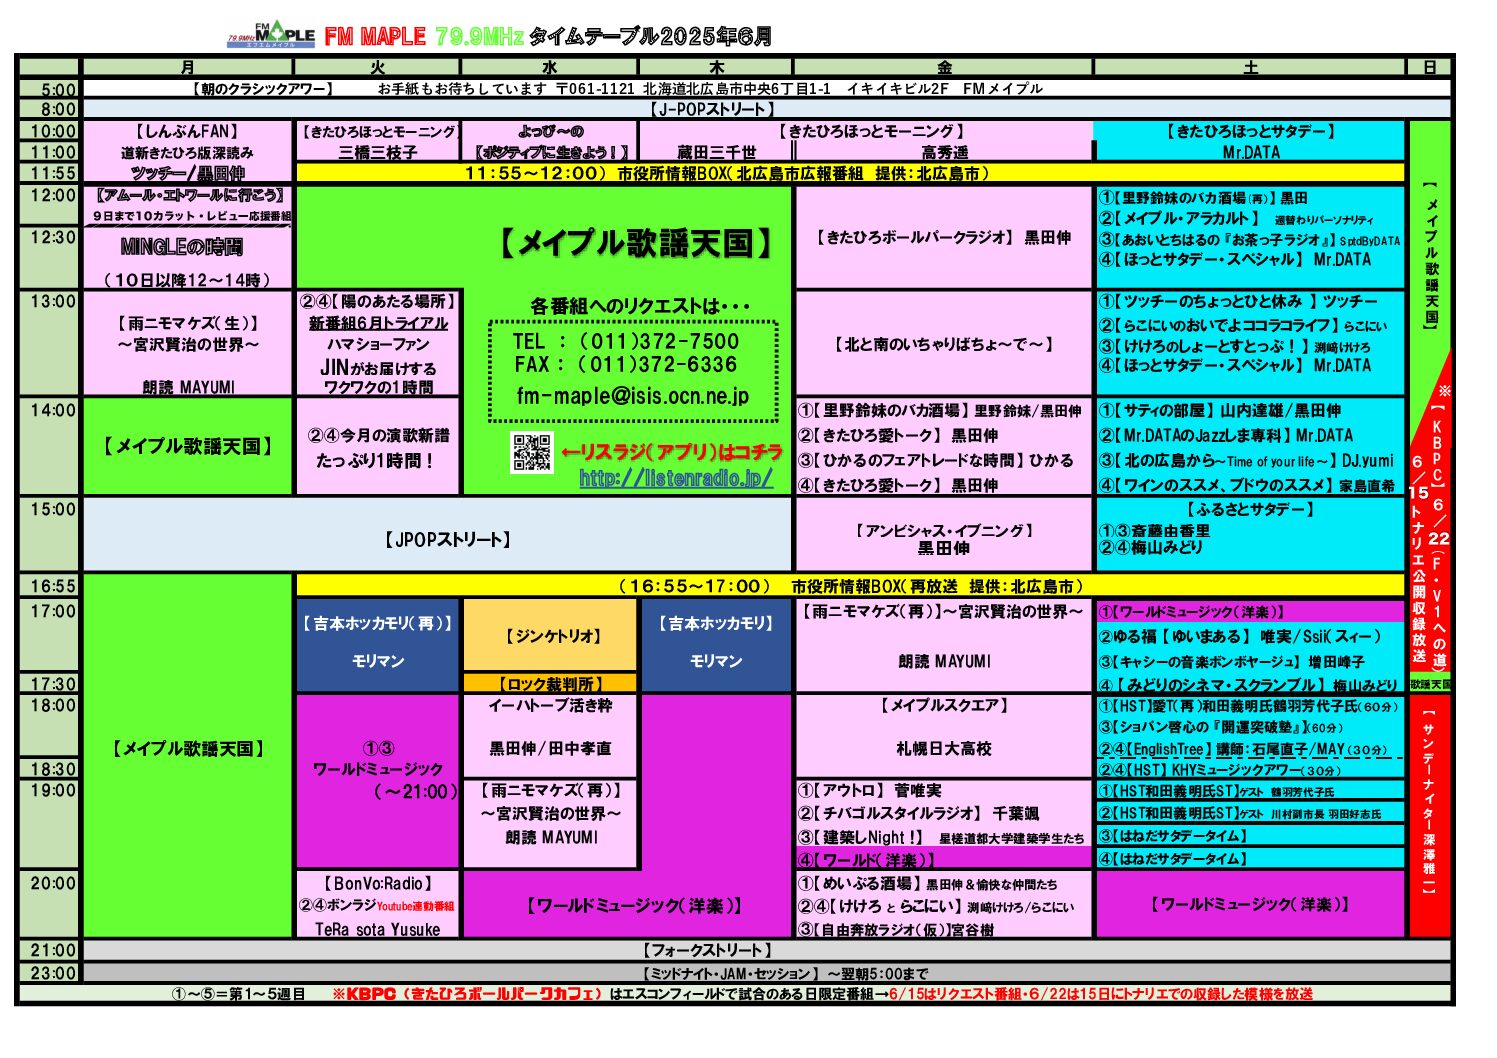Click the Sunday サンデーナイター red block

1430,815
